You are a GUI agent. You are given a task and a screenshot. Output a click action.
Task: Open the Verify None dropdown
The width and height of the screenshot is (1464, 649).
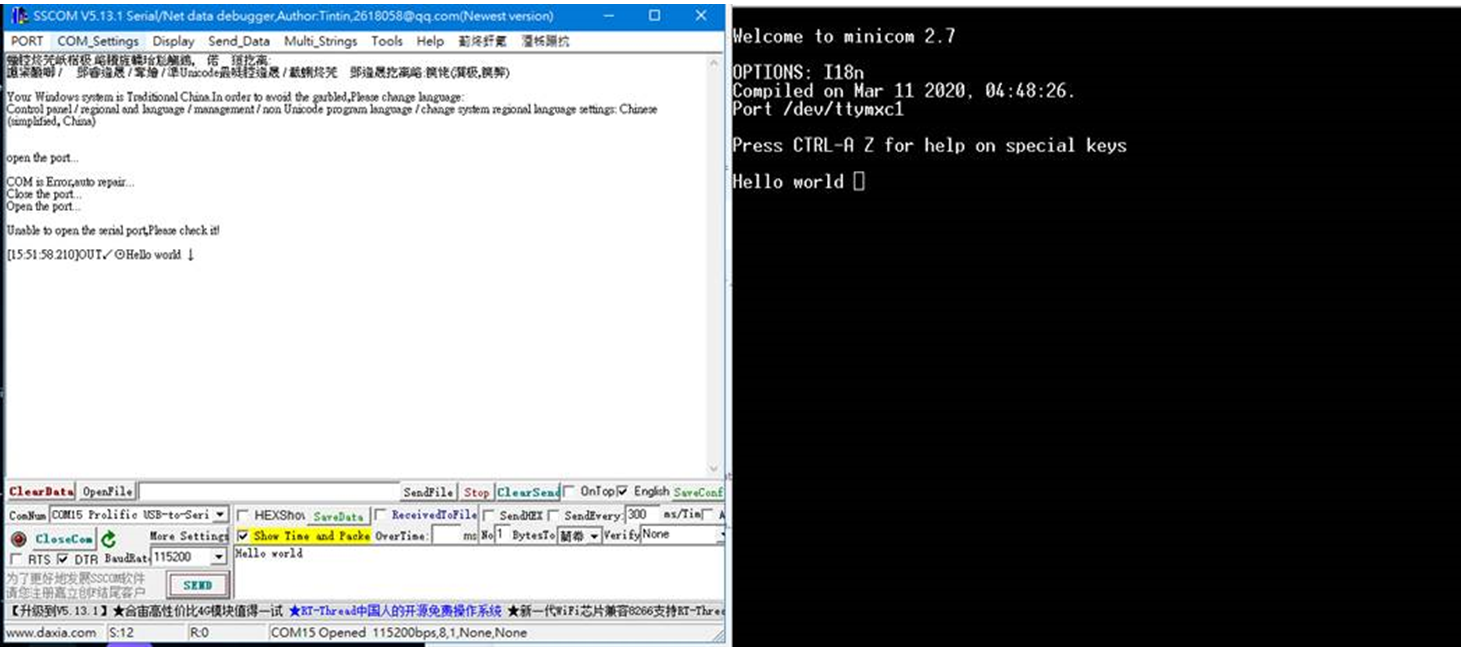tap(719, 535)
